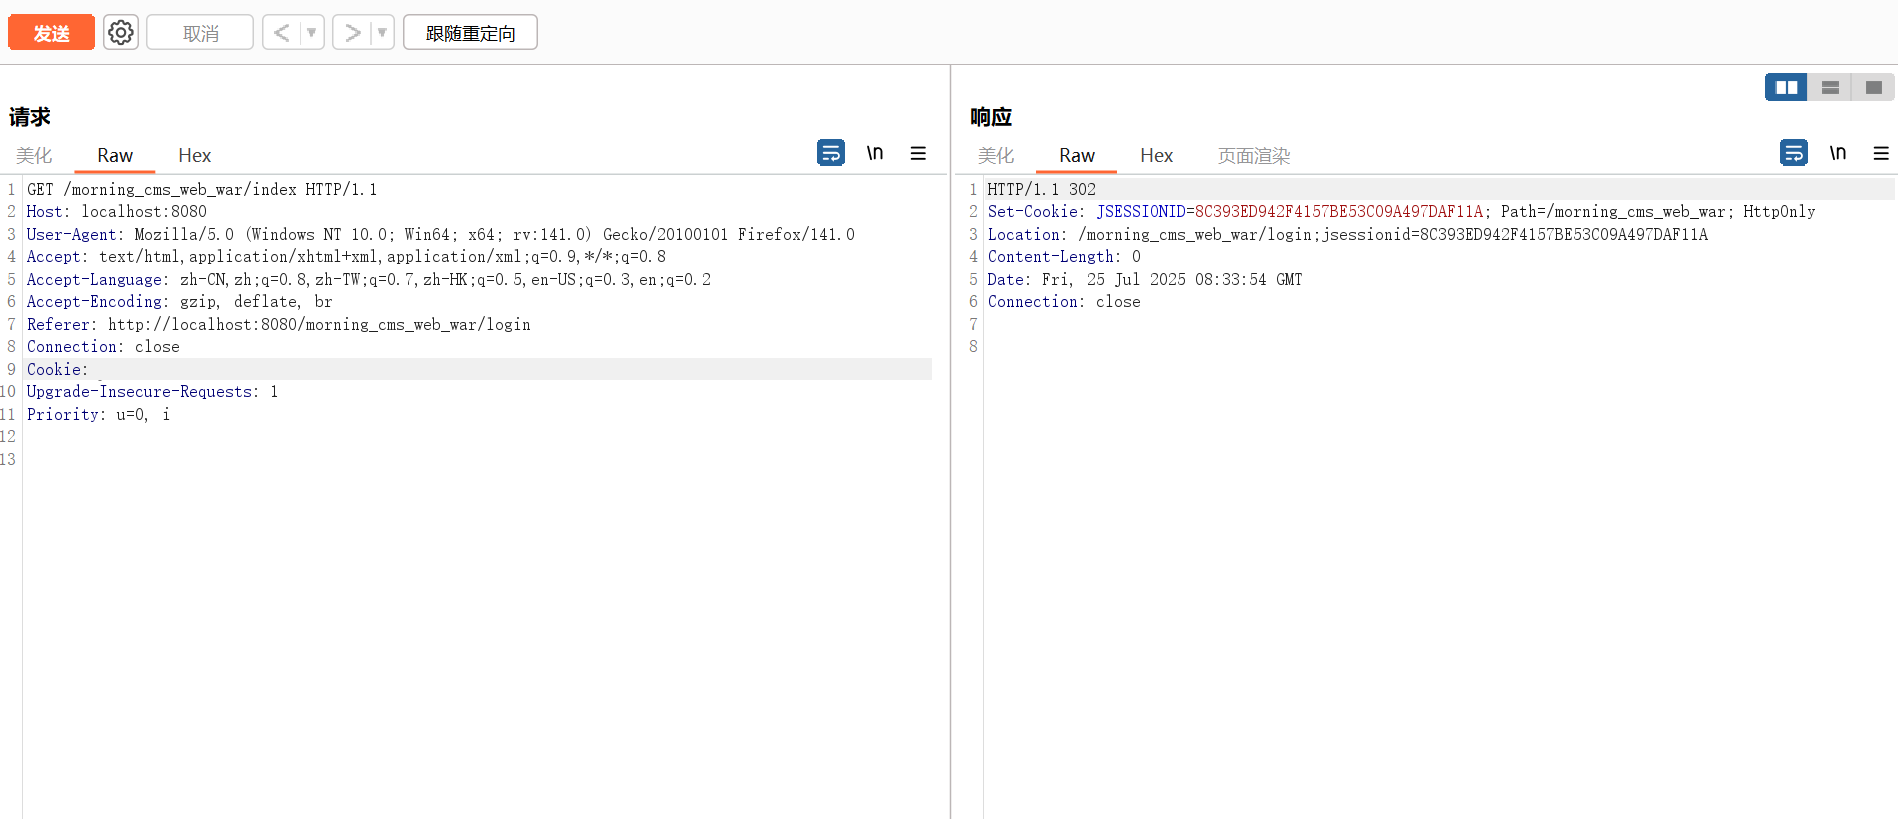
Task: Go forward to next request in history
Action: 352,33
